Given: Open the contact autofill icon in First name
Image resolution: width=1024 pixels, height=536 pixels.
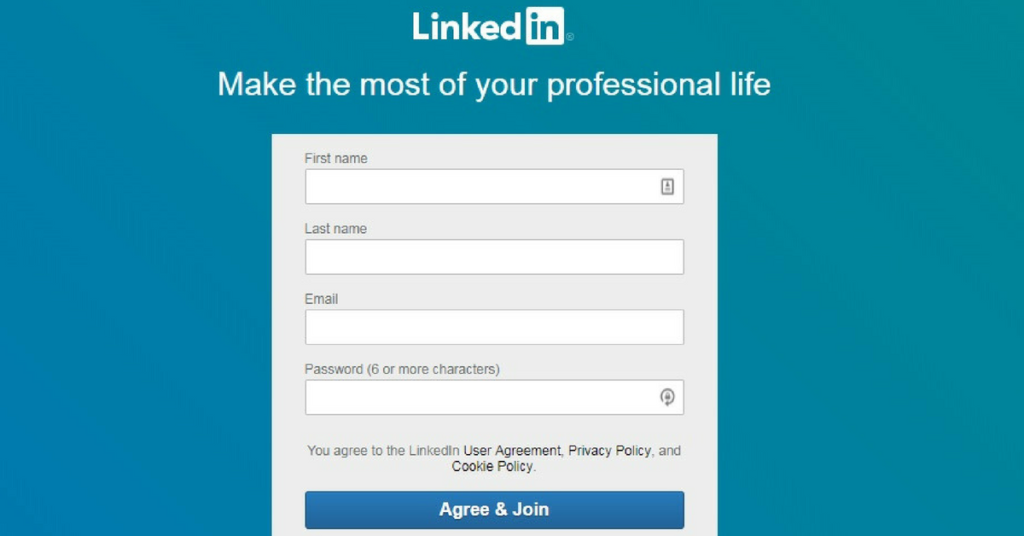Looking at the screenshot, I should [x=667, y=187].
